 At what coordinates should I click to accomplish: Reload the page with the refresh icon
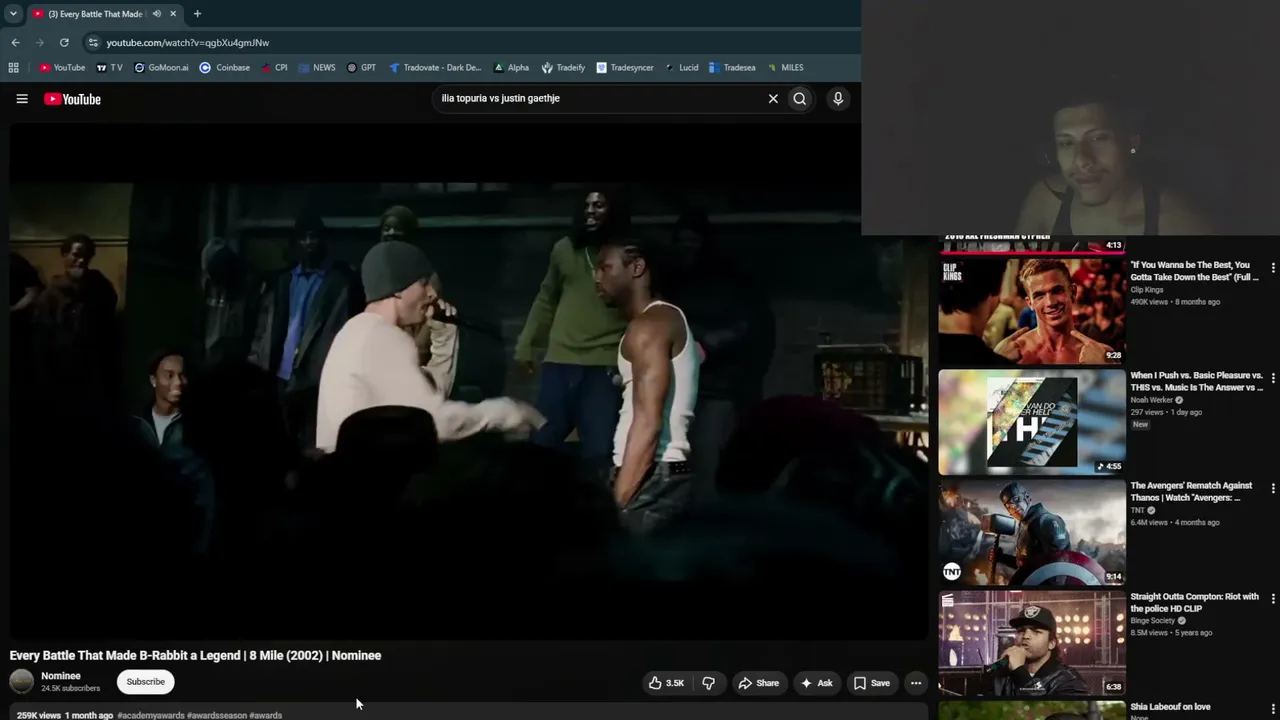click(x=64, y=43)
